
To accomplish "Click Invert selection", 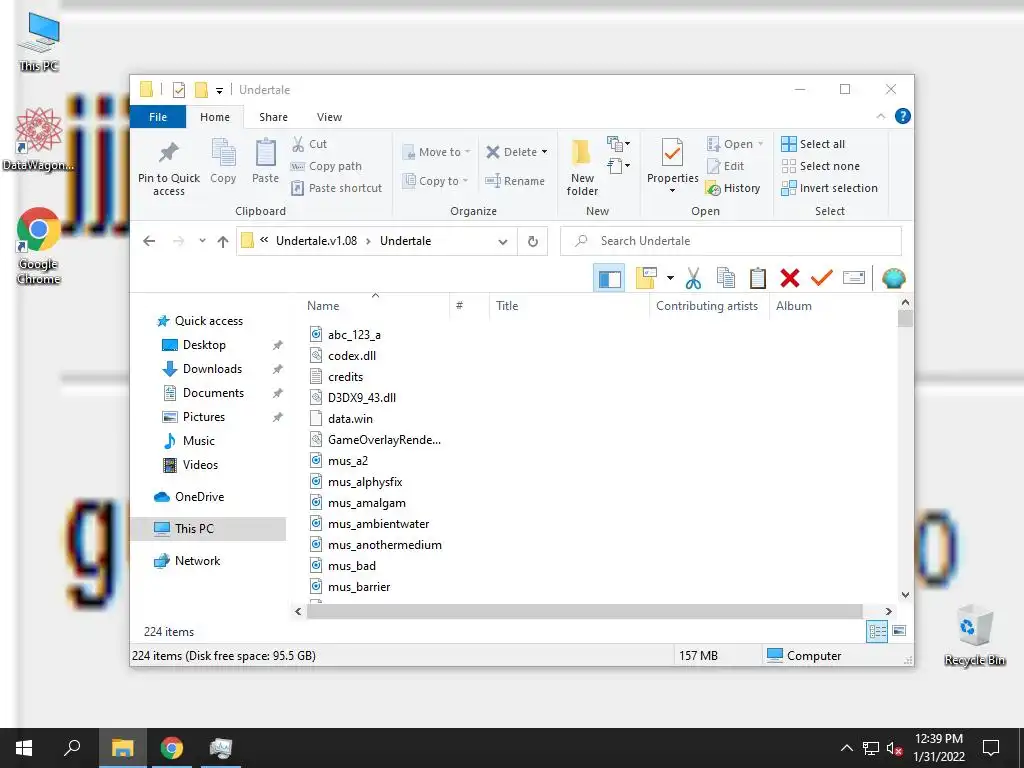I will coord(829,188).
